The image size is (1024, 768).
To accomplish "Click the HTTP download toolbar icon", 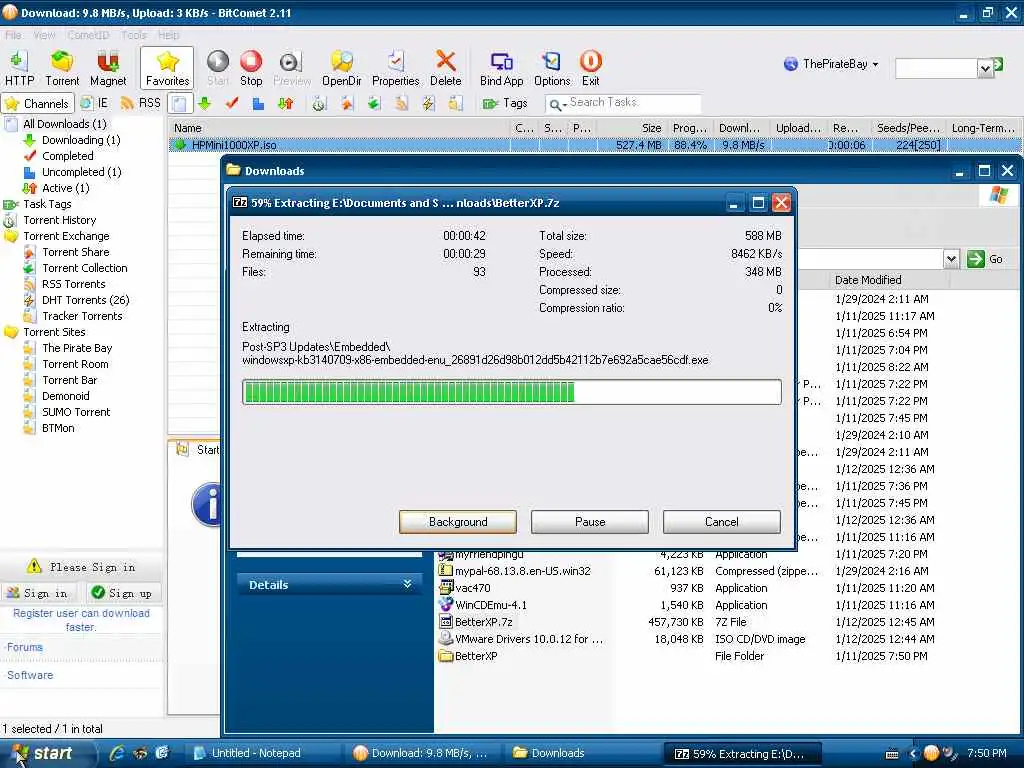I will point(19,68).
